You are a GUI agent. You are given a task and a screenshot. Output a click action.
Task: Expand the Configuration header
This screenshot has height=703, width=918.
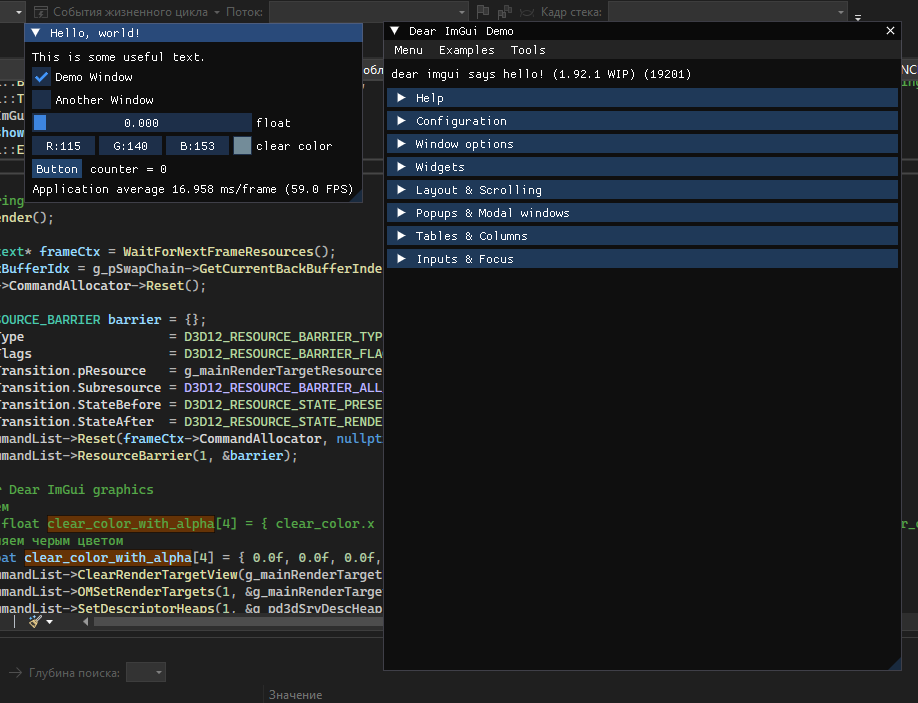tap(642, 121)
